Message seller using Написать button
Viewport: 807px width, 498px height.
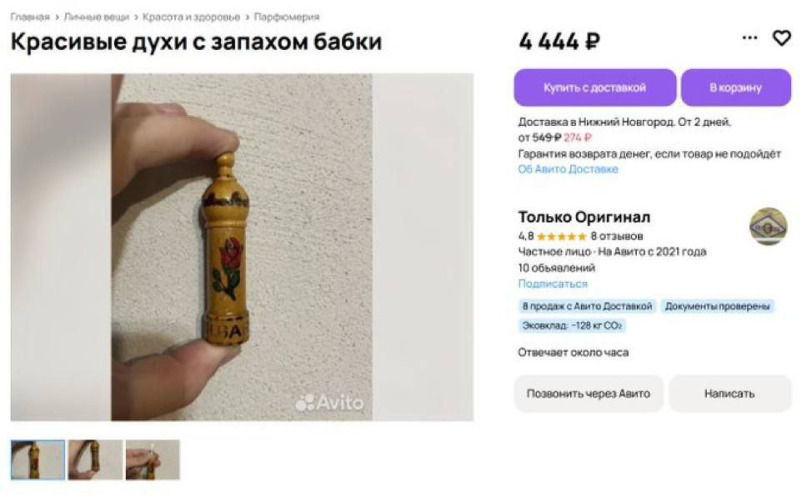coord(729,394)
